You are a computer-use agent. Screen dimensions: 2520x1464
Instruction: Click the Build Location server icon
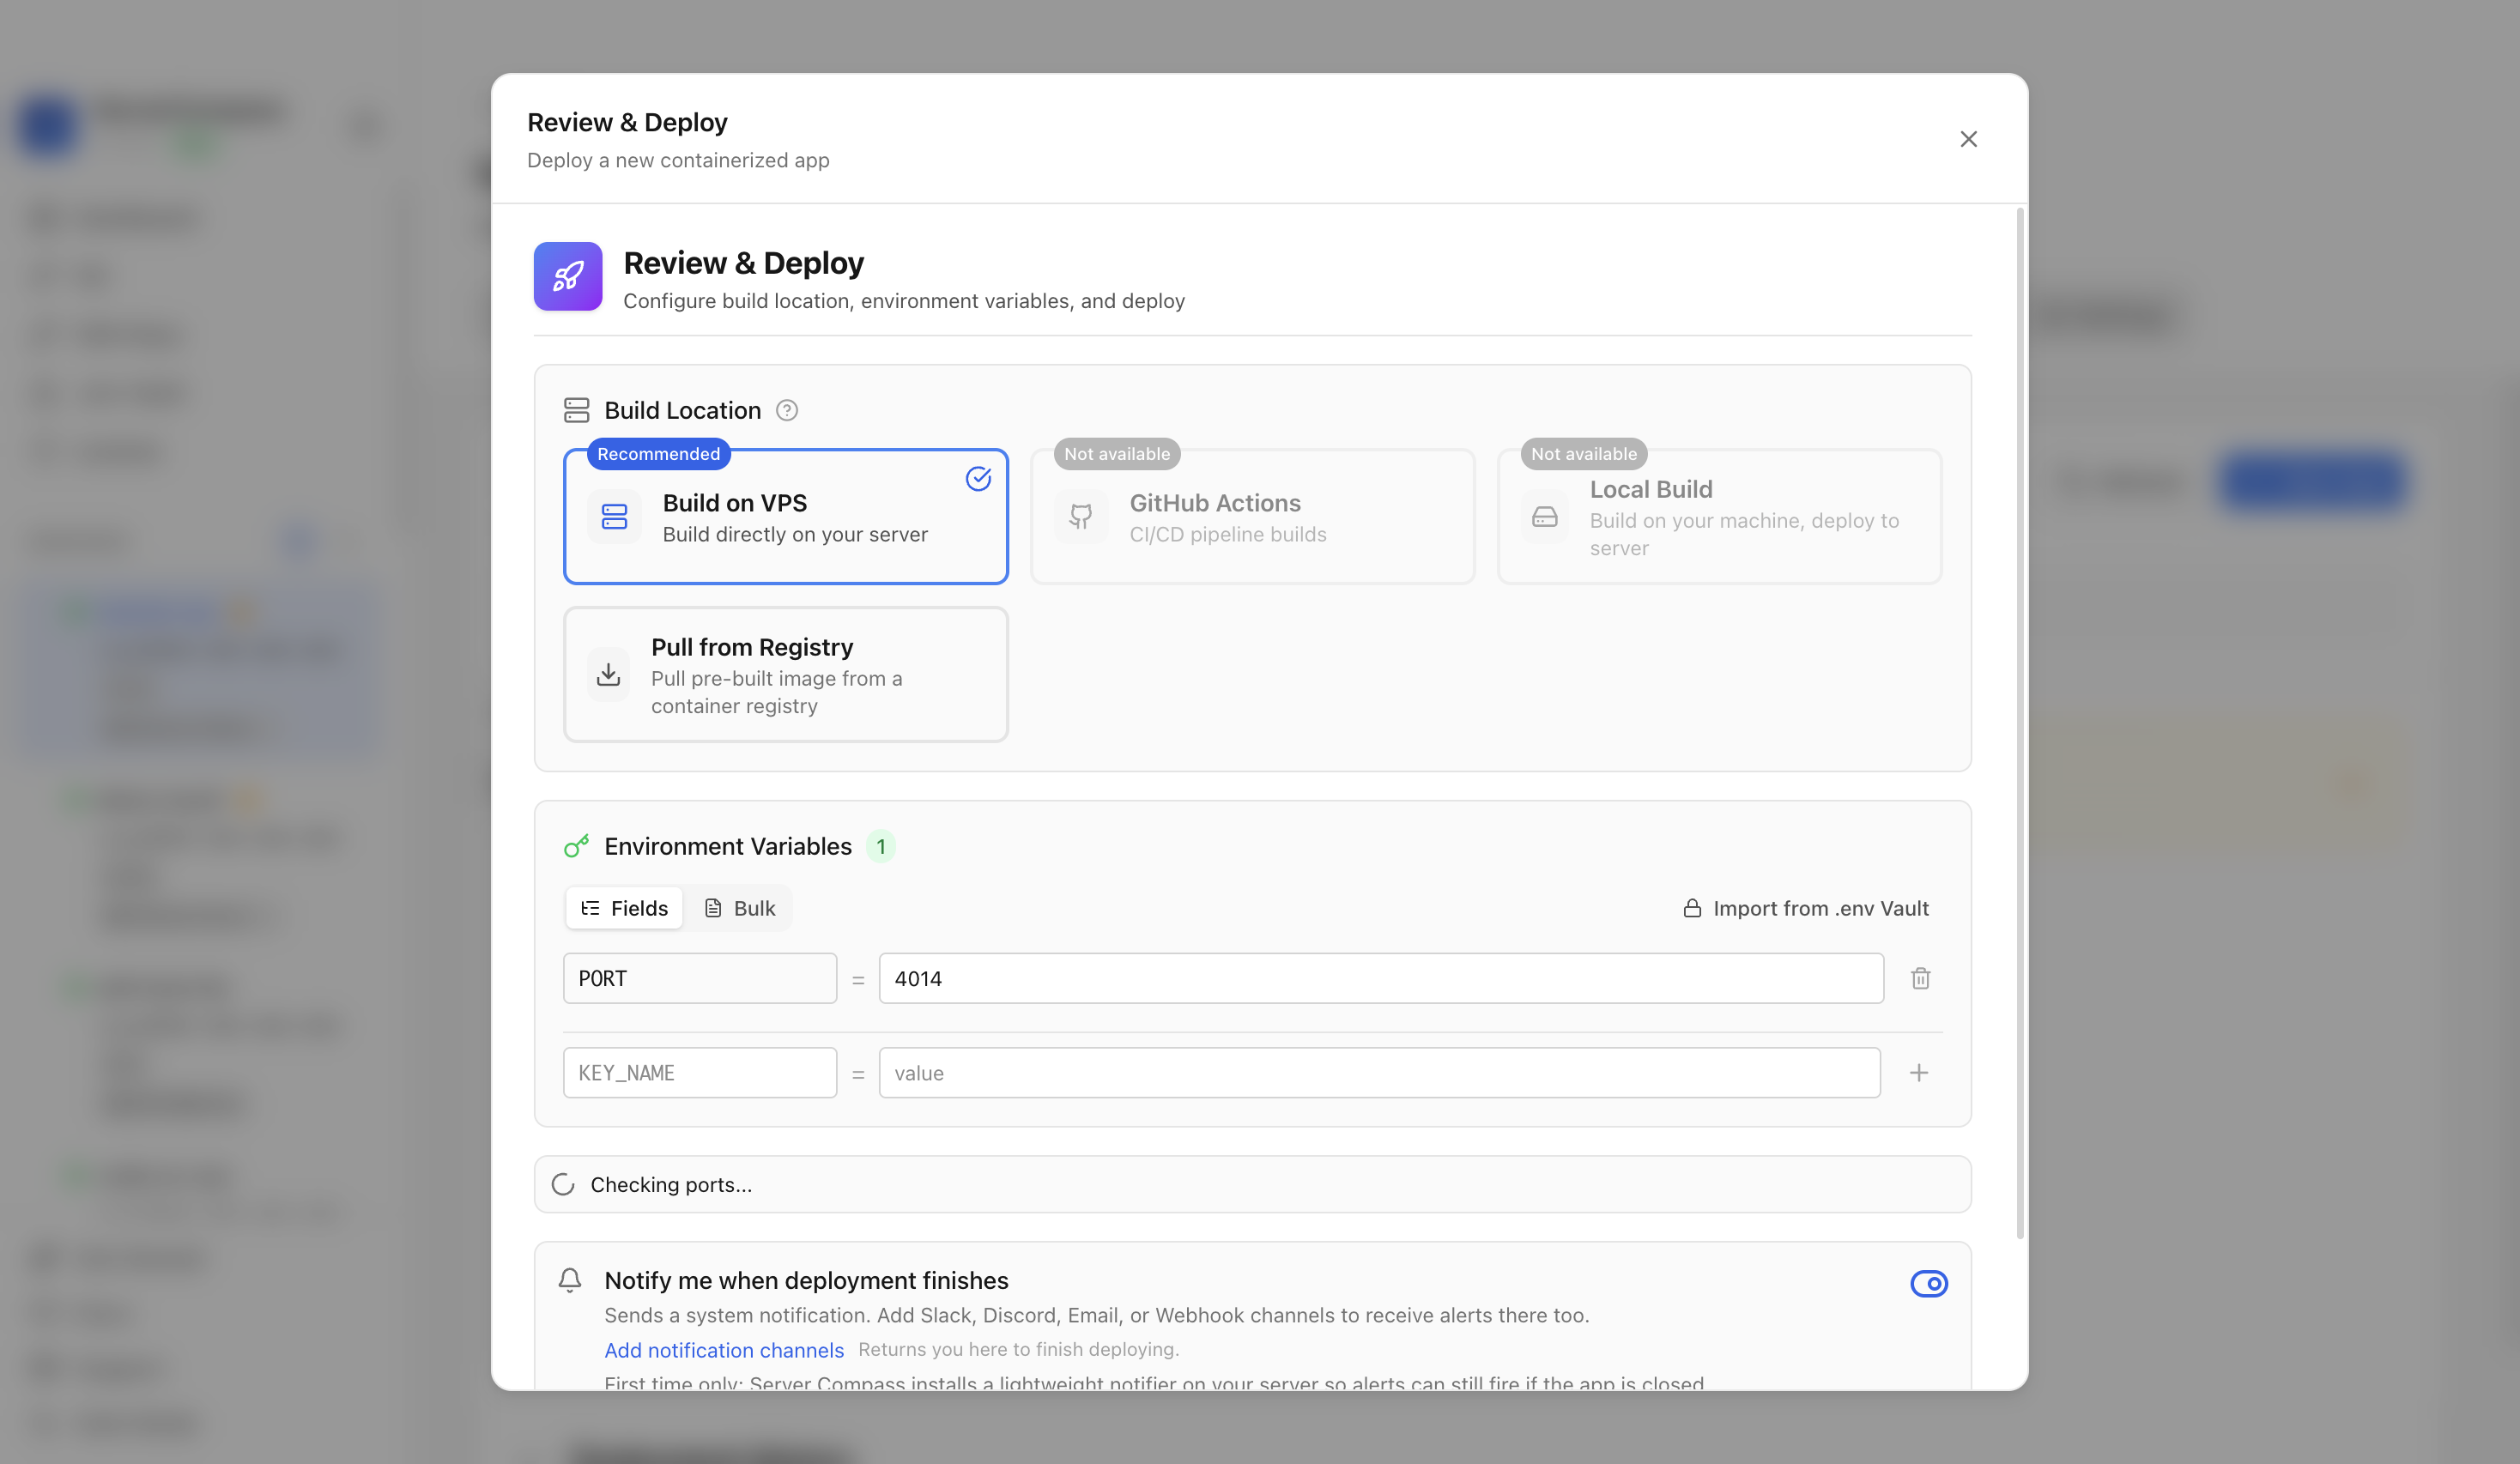pyautogui.click(x=577, y=410)
